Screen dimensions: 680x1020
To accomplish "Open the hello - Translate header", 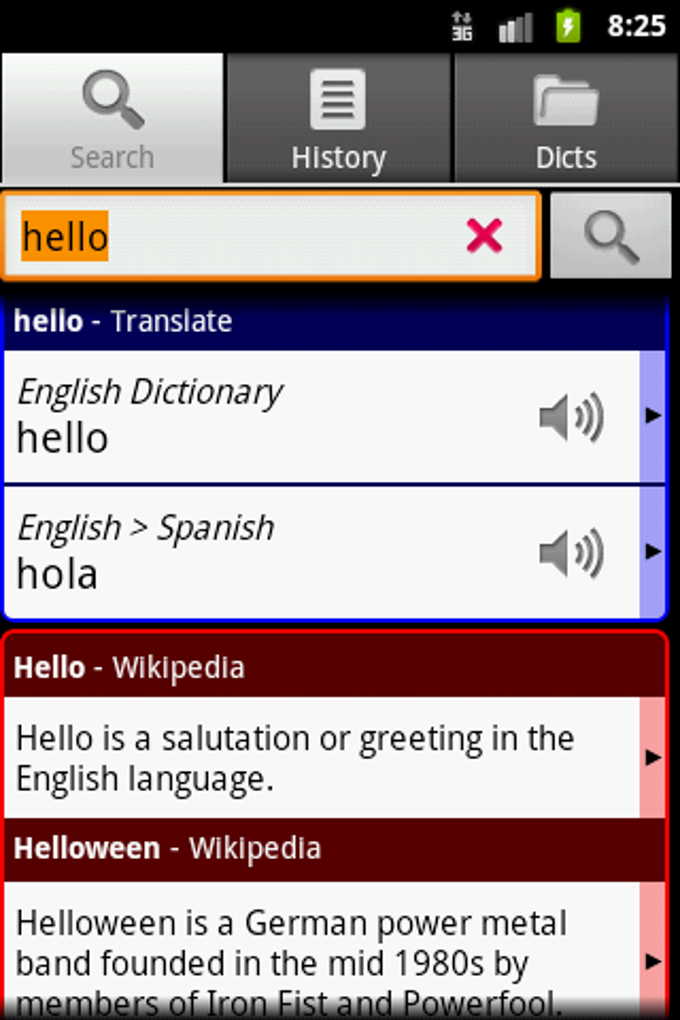I will pyautogui.click(x=334, y=321).
